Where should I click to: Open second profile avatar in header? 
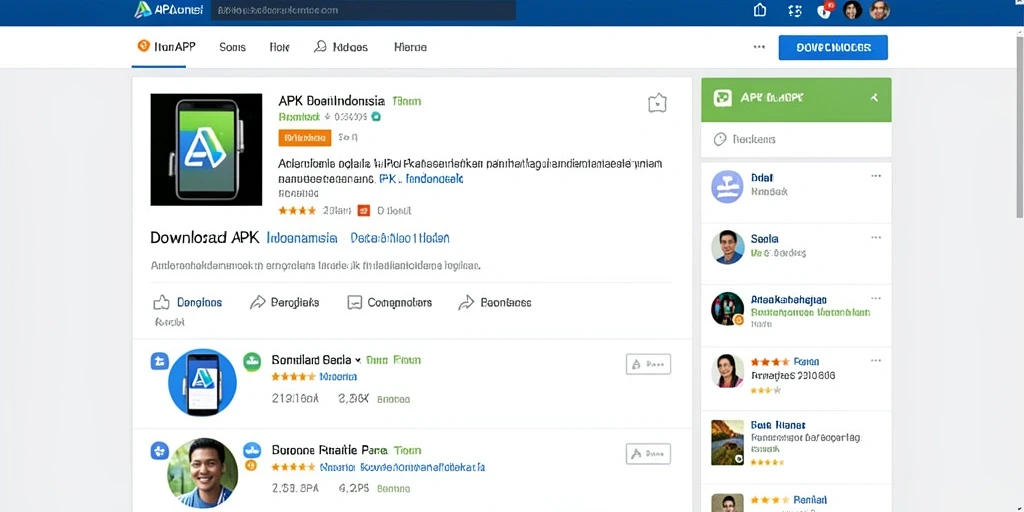tap(880, 10)
